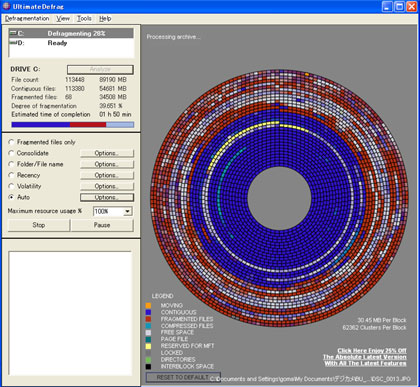The width and height of the screenshot is (420, 387).
Task: Choose the Consolidate defrag method
Action: coord(11,153)
